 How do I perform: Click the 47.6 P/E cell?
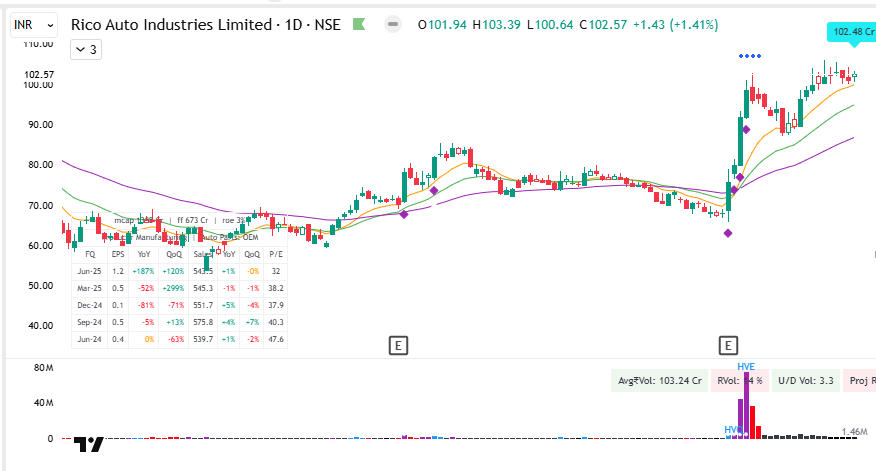coord(276,339)
